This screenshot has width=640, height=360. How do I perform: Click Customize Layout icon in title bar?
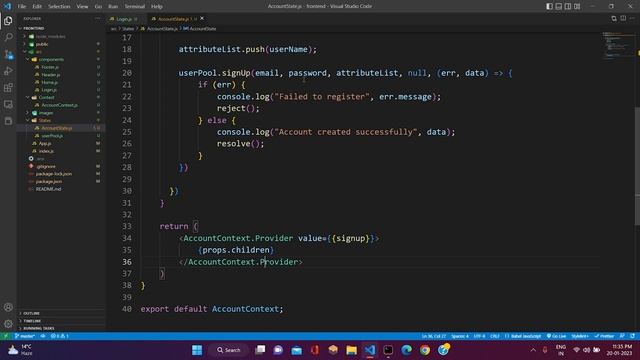[577, 6]
